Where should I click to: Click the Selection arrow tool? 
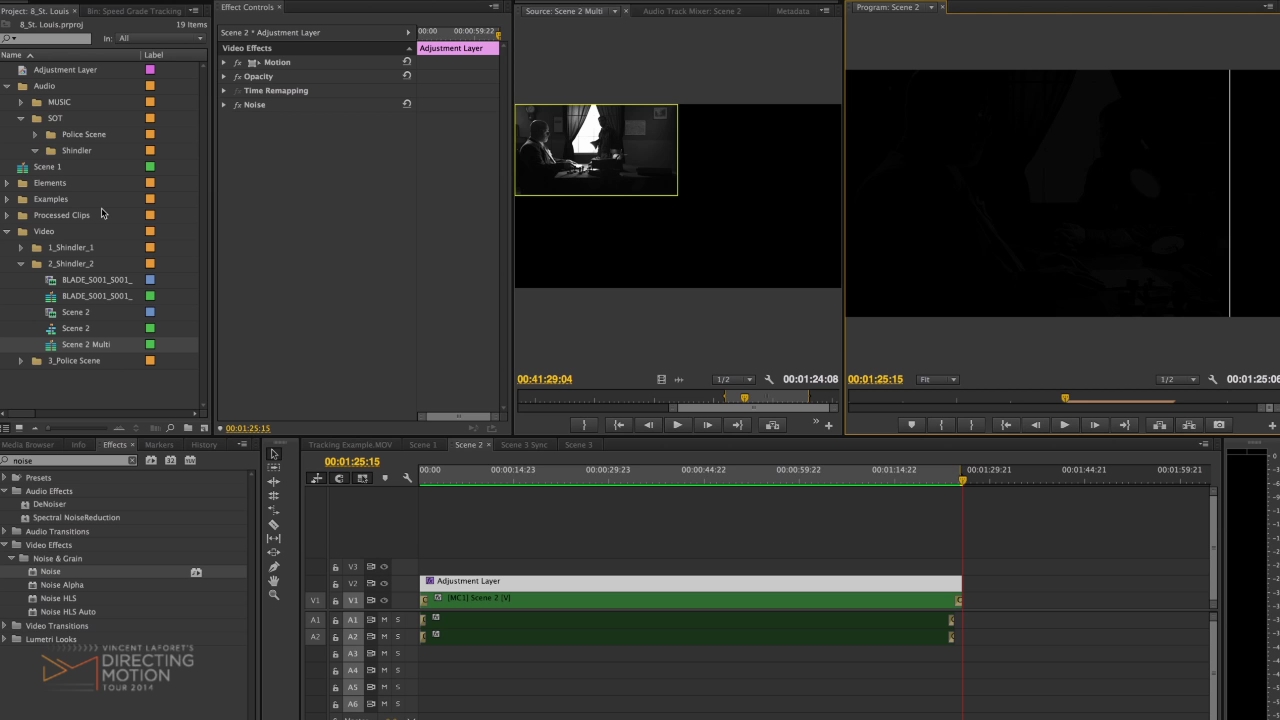274,454
